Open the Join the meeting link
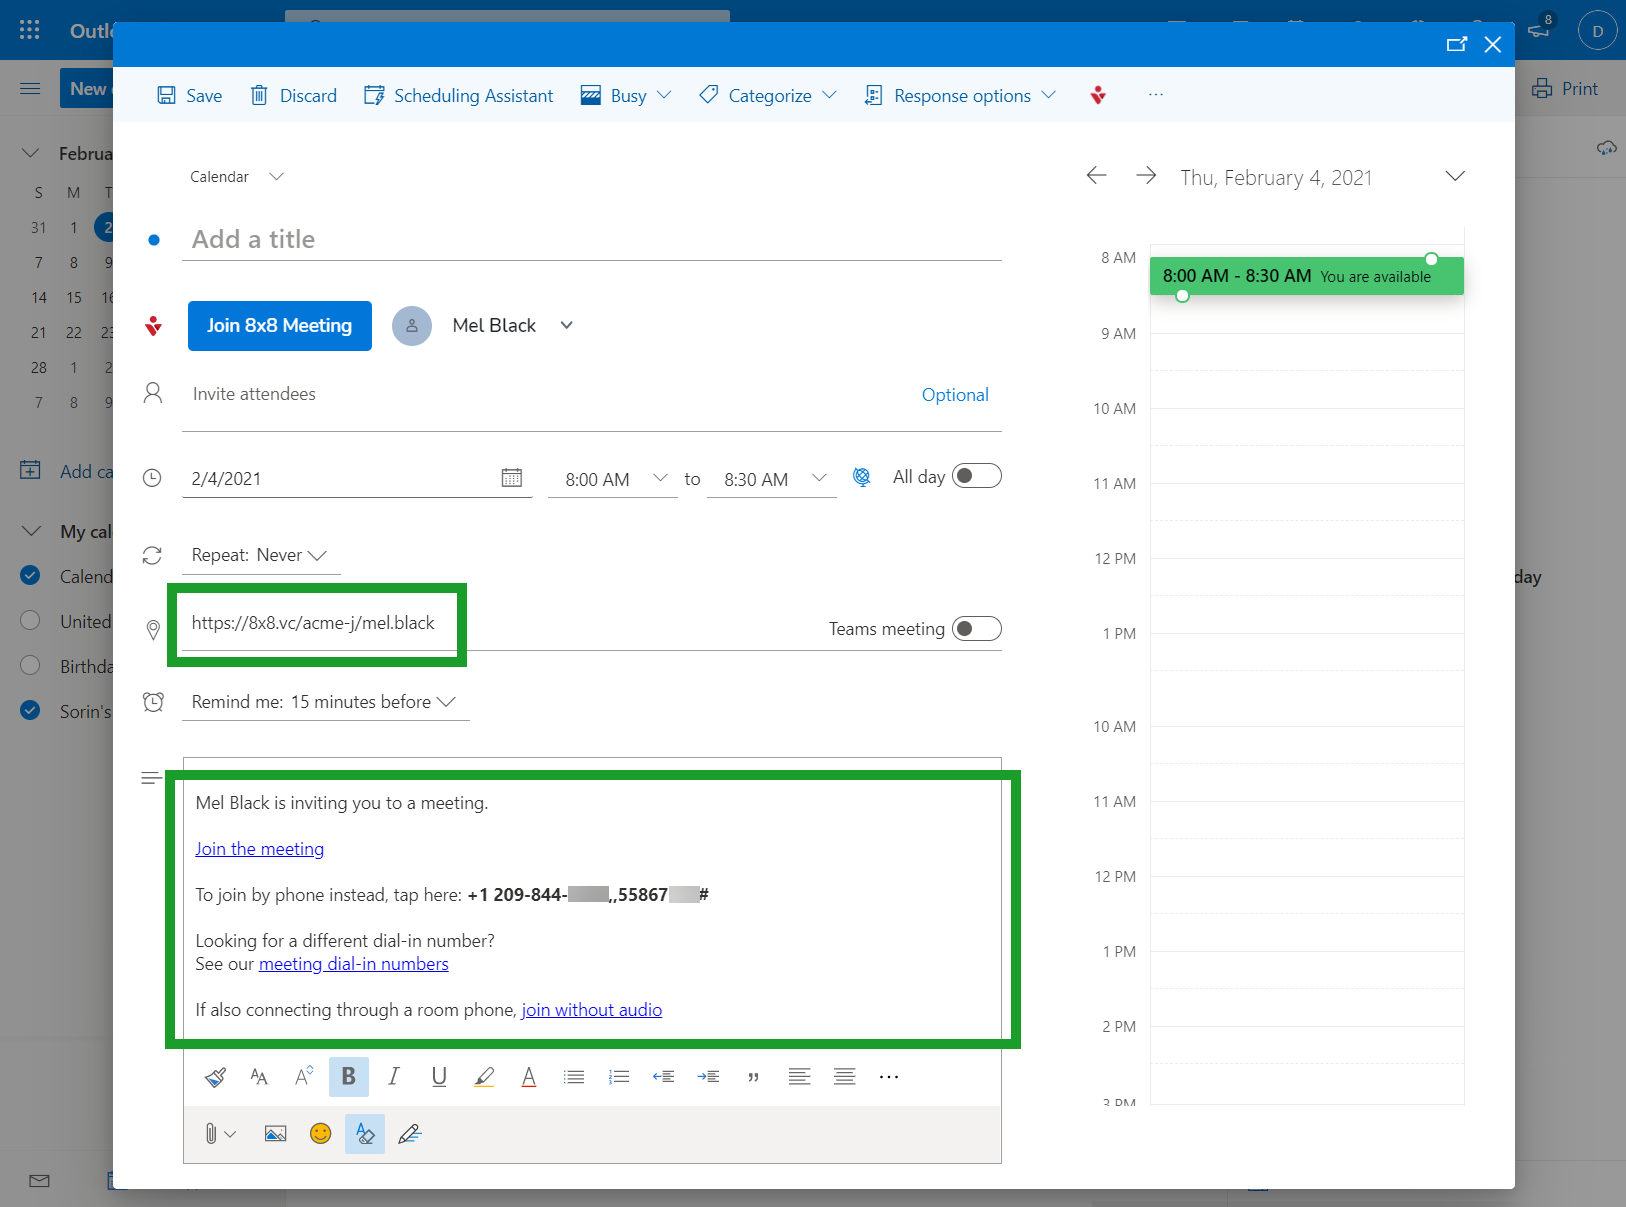 (x=259, y=849)
